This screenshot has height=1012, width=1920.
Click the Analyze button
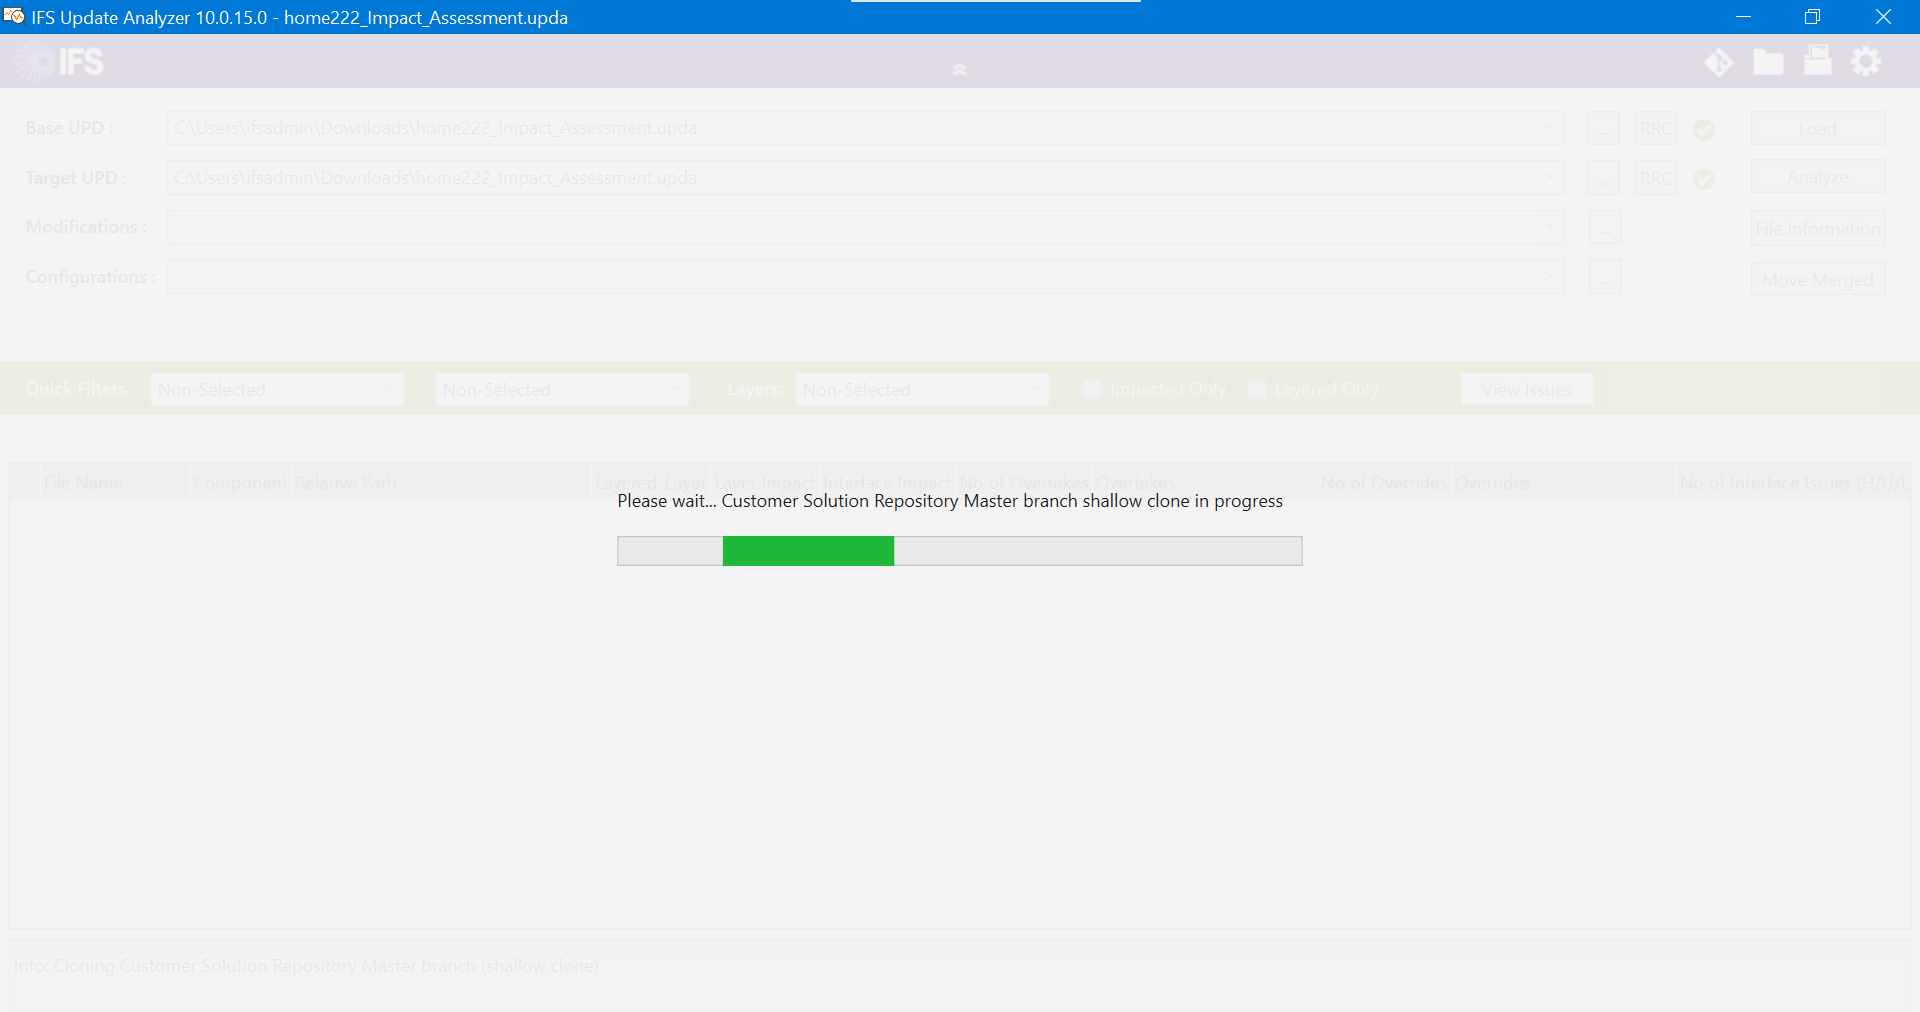[x=1818, y=177]
